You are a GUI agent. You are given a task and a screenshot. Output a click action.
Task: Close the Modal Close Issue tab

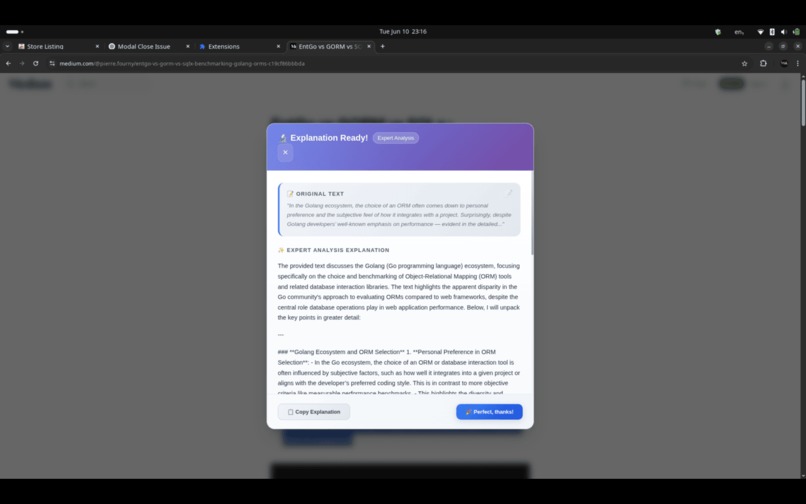(x=188, y=46)
